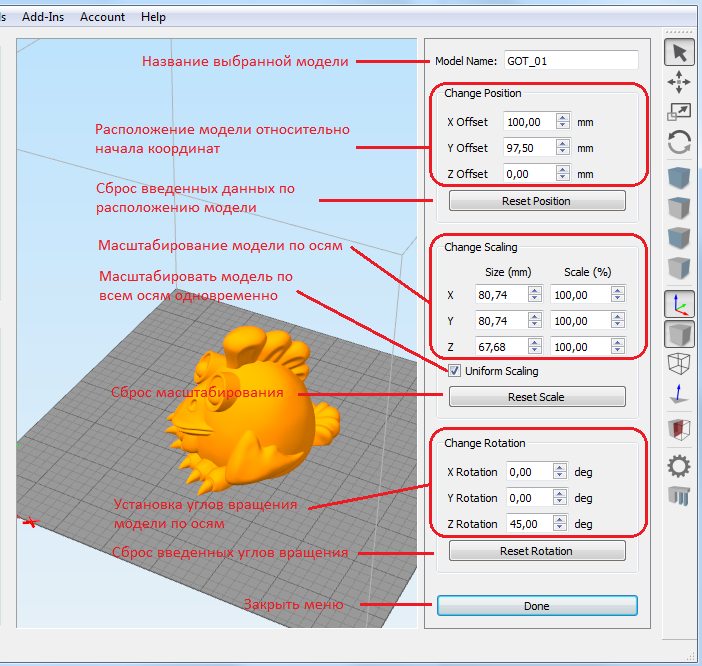Select the translate (move) models tool
The height and width of the screenshot is (666, 702).
pos(679,82)
